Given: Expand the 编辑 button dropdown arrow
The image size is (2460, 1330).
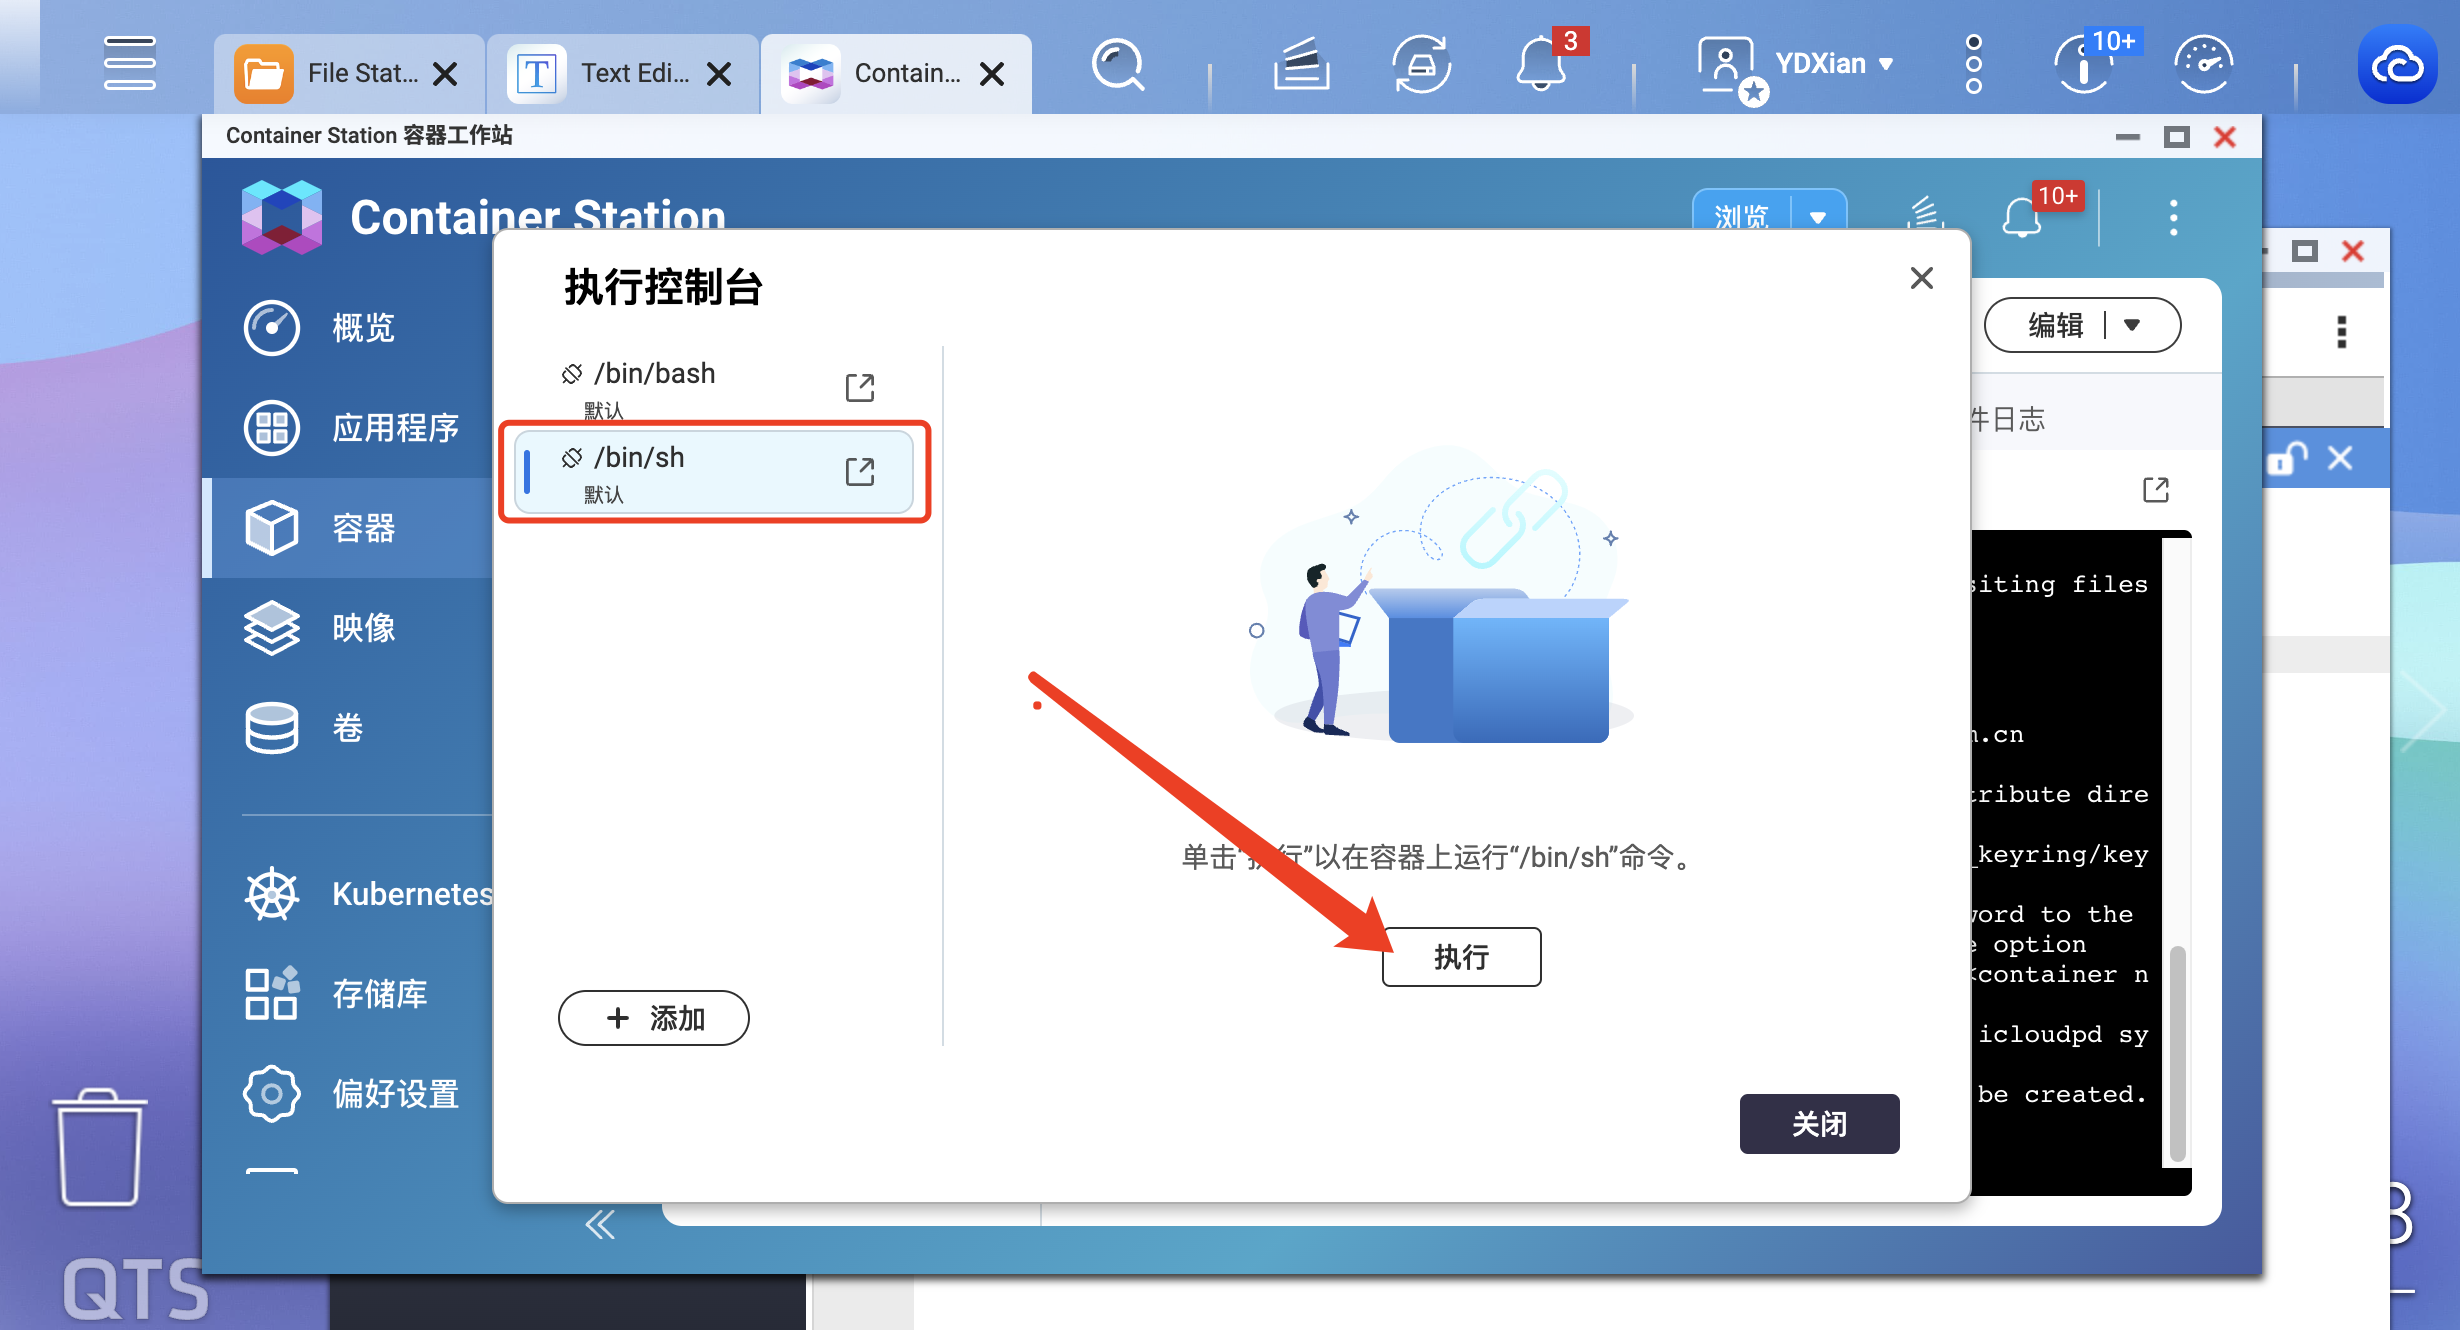Looking at the screenshot, I should [2131, 325].
